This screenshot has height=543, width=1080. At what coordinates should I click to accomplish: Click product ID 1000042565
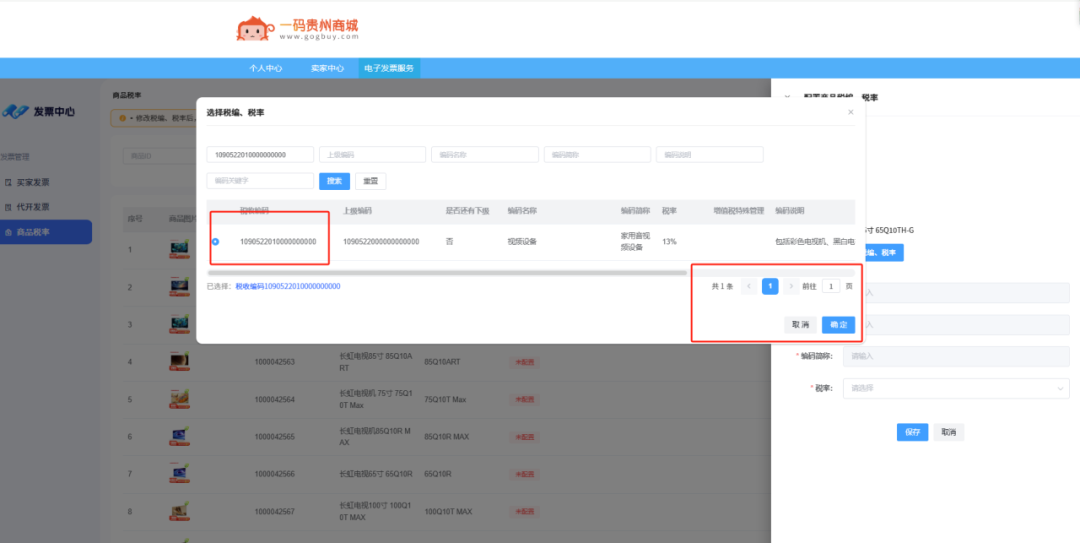274,437
